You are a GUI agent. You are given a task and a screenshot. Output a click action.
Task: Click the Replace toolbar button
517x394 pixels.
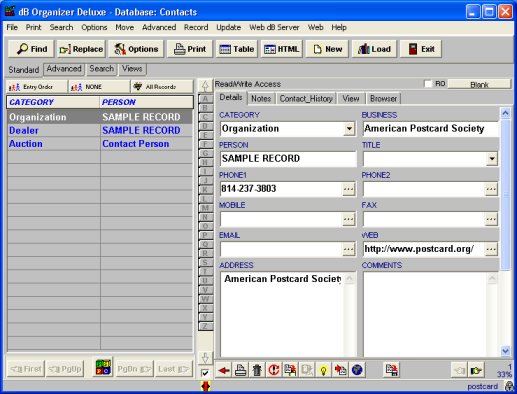coord(81,49)
